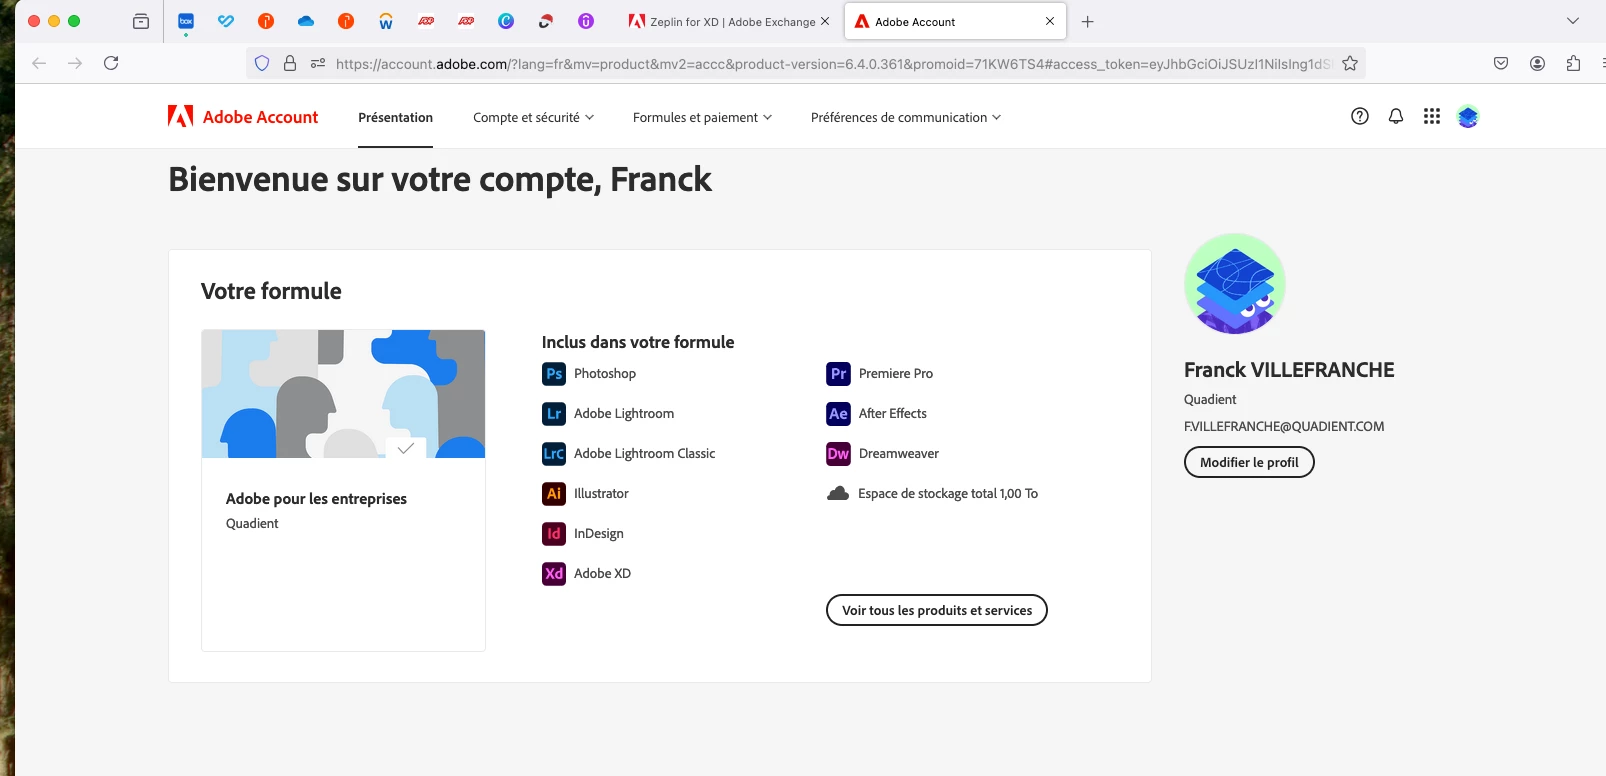The image size is (1606, 776).
Task: Click the 'Votre formule' heading
Action: point(271,291)
